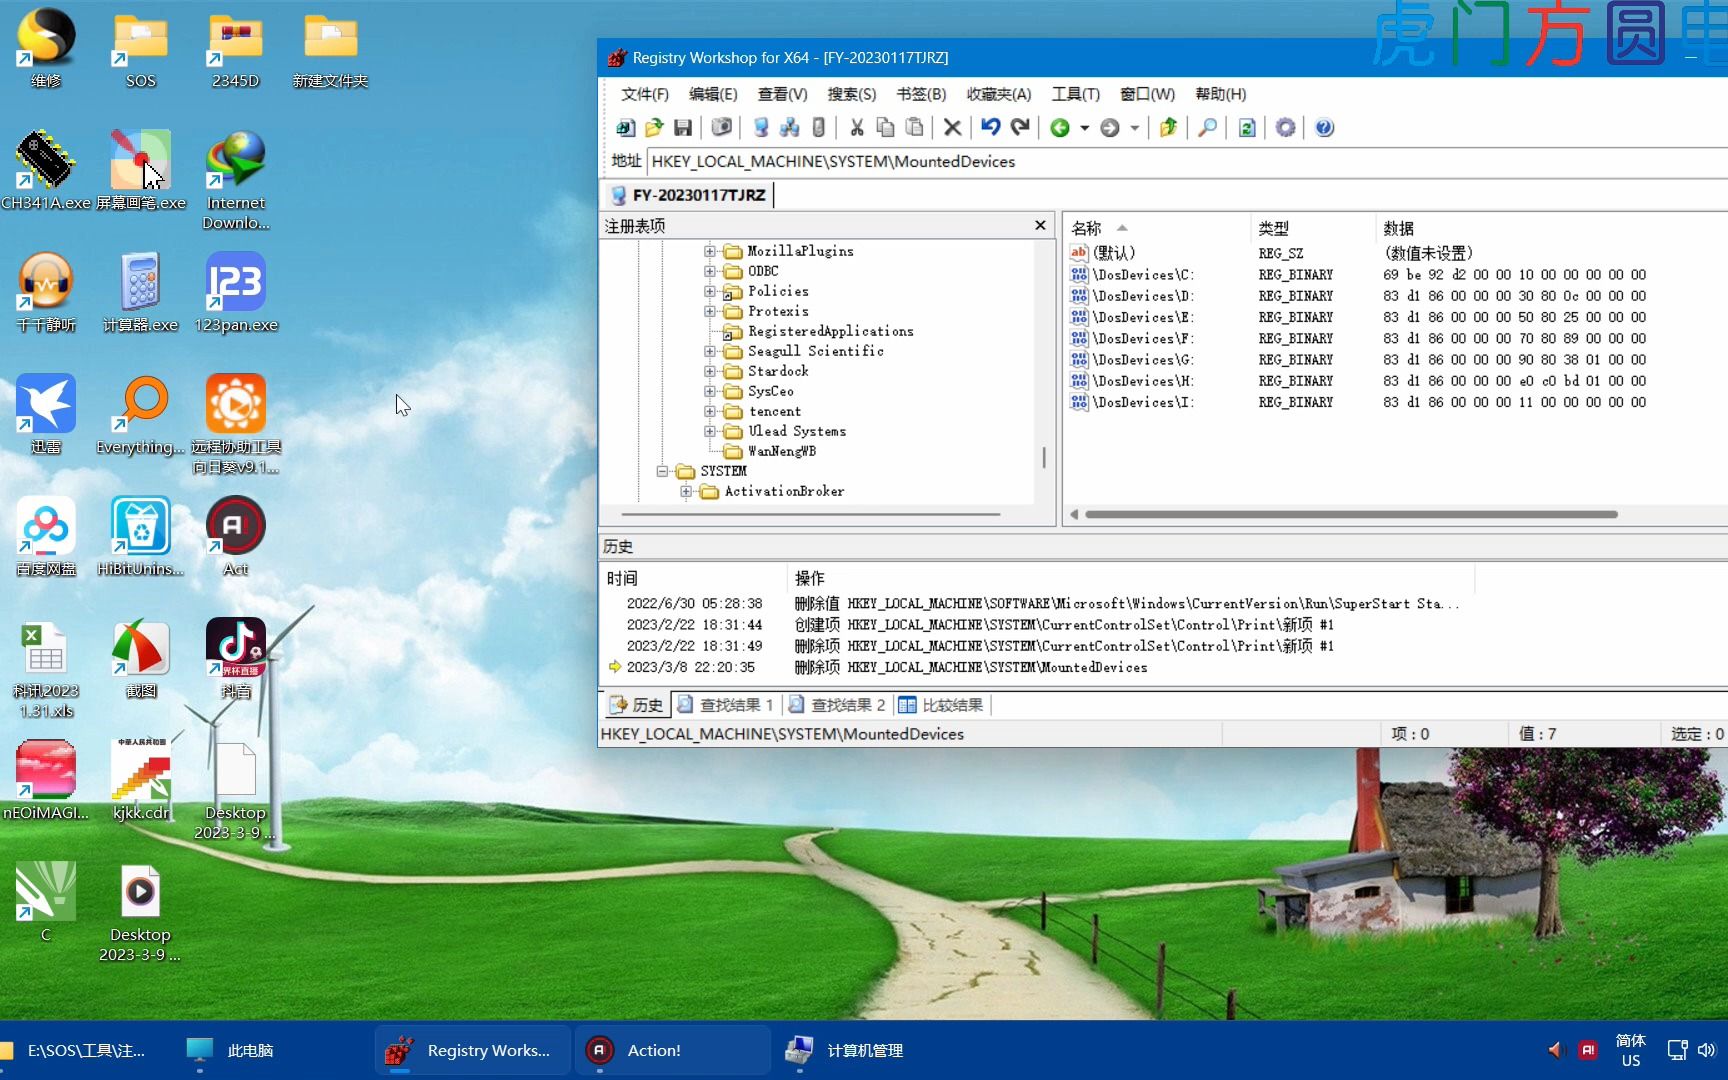The height and width of the screenshot is (1080, 1728).
Task: Click the Cut scissors icon
Action: tap(857, 128)
